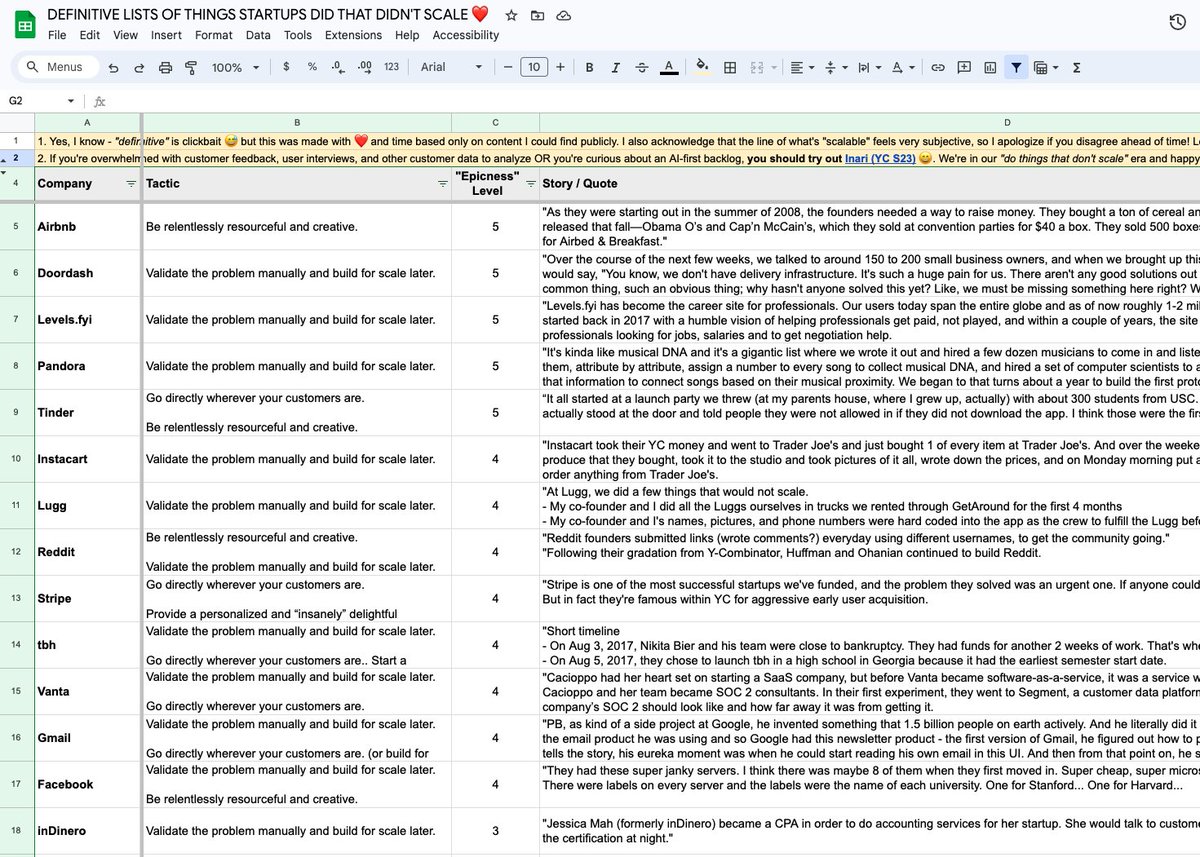1200x857 pixels.
Task: Open the Extensions menu
Action: pos(355,35)
